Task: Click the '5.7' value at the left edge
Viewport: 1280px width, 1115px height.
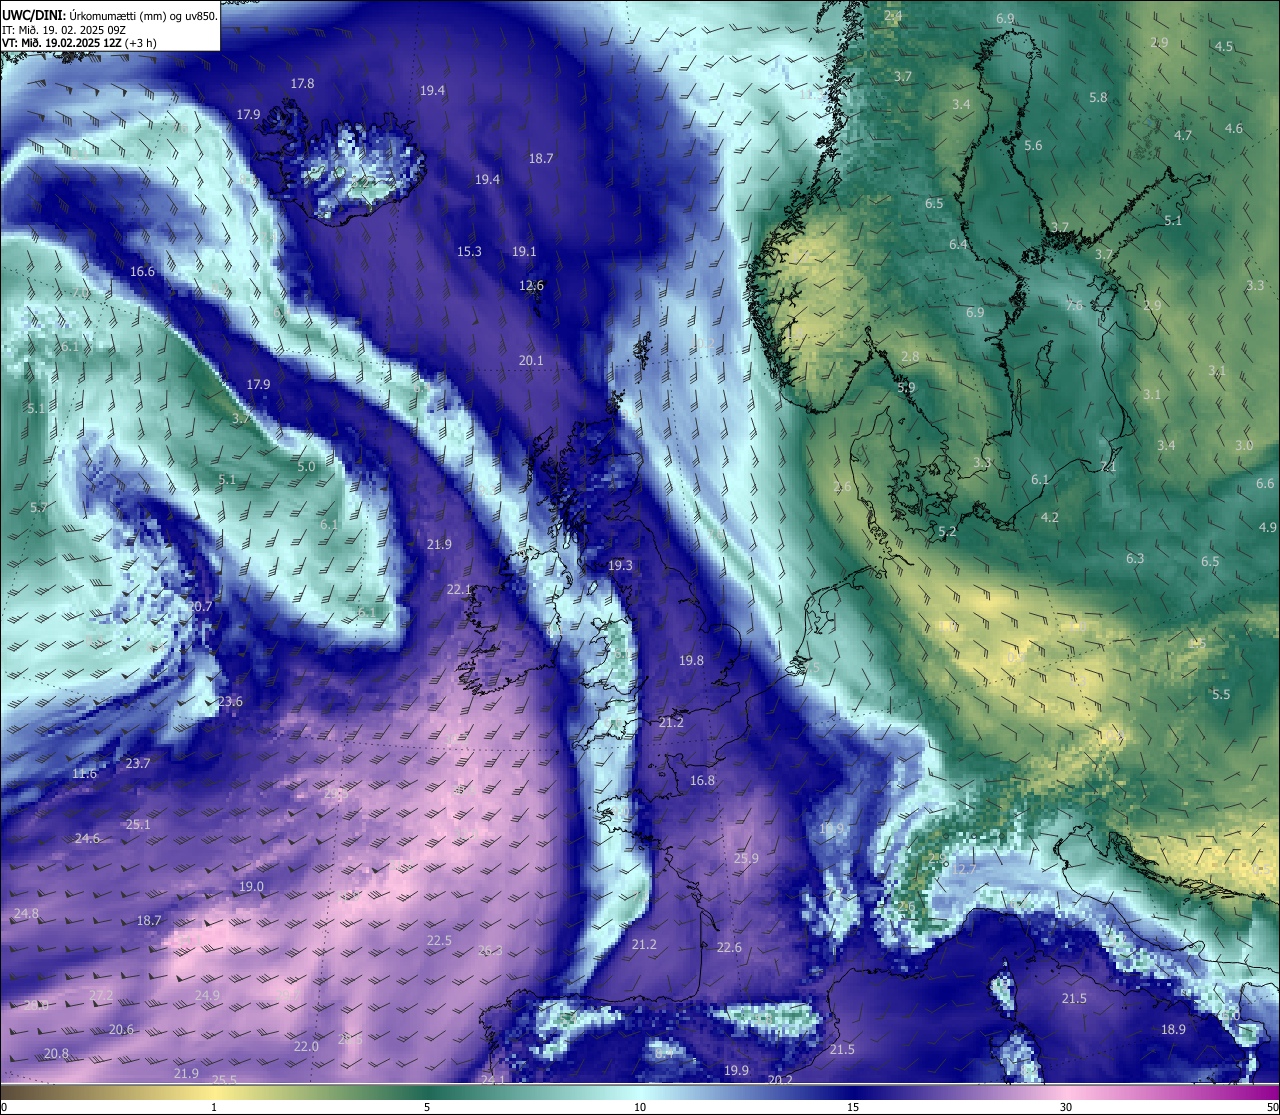Action: 39,508
